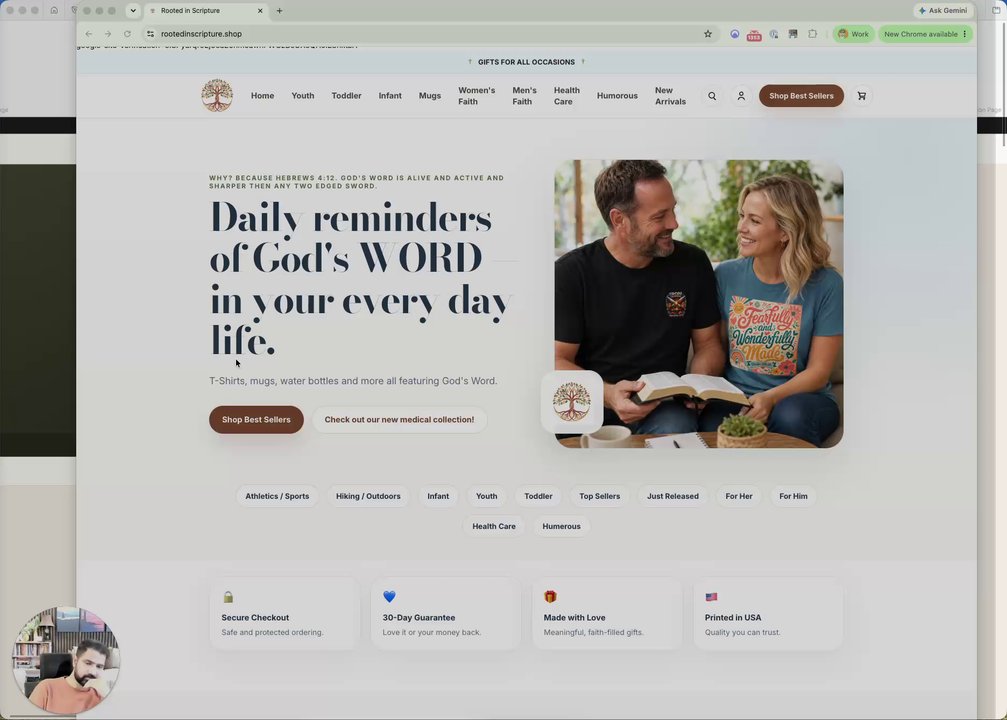Select the Just Released category pill
Image resolution: width=1007 pixels, height=720 pixels.
click(672, 496)
